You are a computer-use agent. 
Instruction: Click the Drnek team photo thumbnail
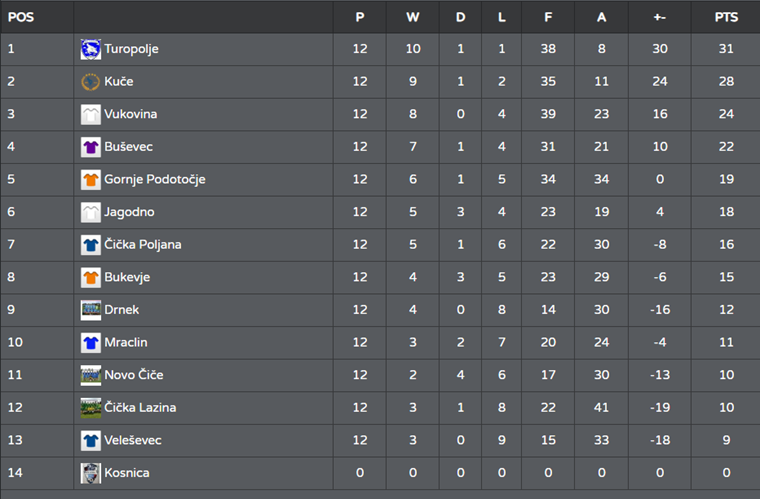click(x=91, y=310)
